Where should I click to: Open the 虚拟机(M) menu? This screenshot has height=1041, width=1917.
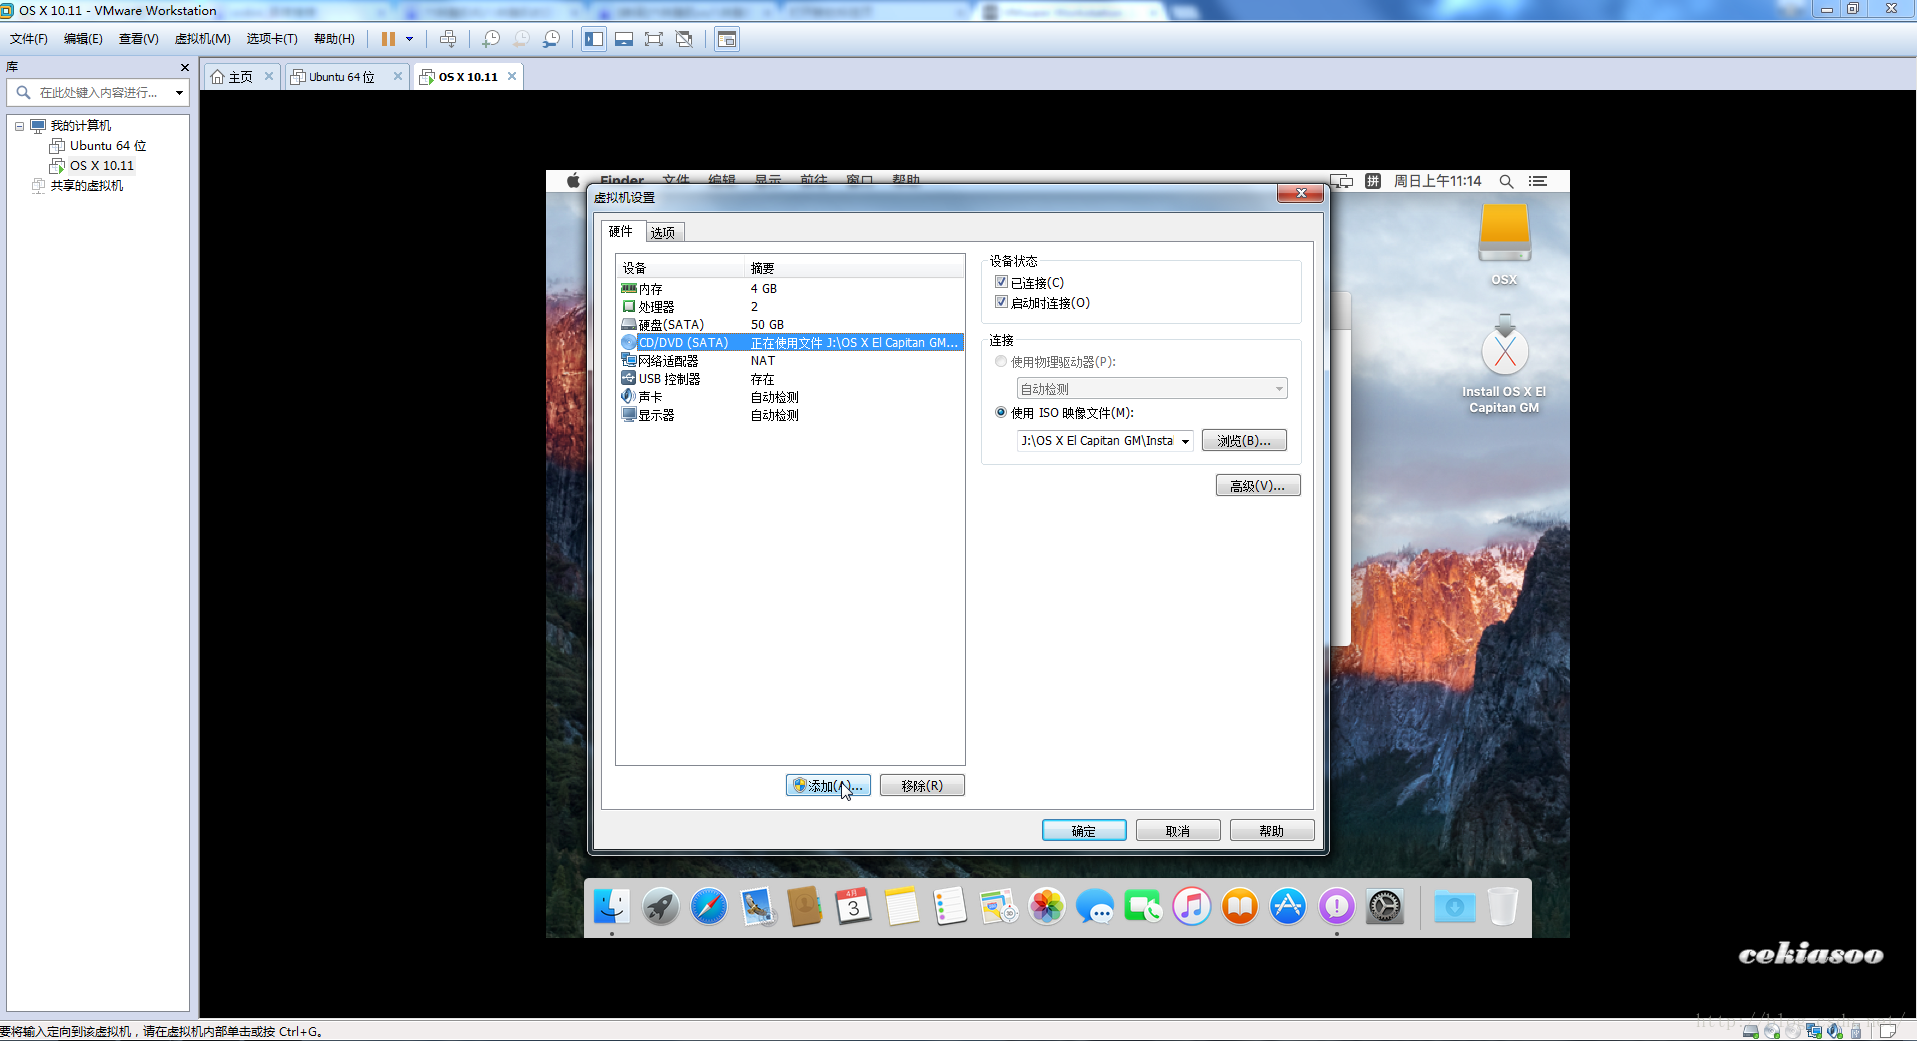pyautogui.click(x=203, y=39)
